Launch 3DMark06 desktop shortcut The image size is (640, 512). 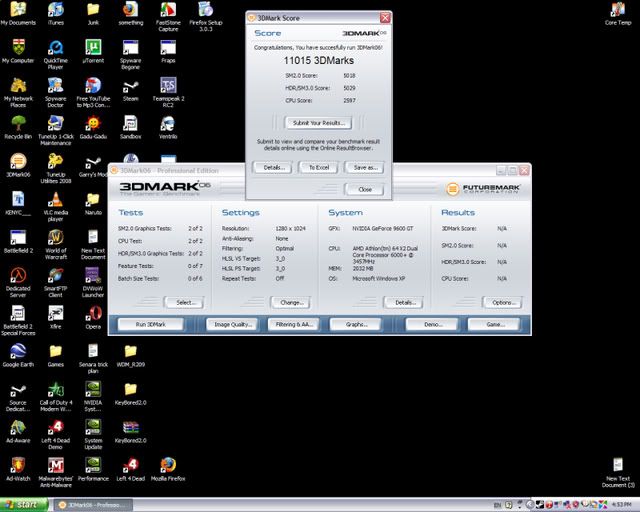(18, 165)
